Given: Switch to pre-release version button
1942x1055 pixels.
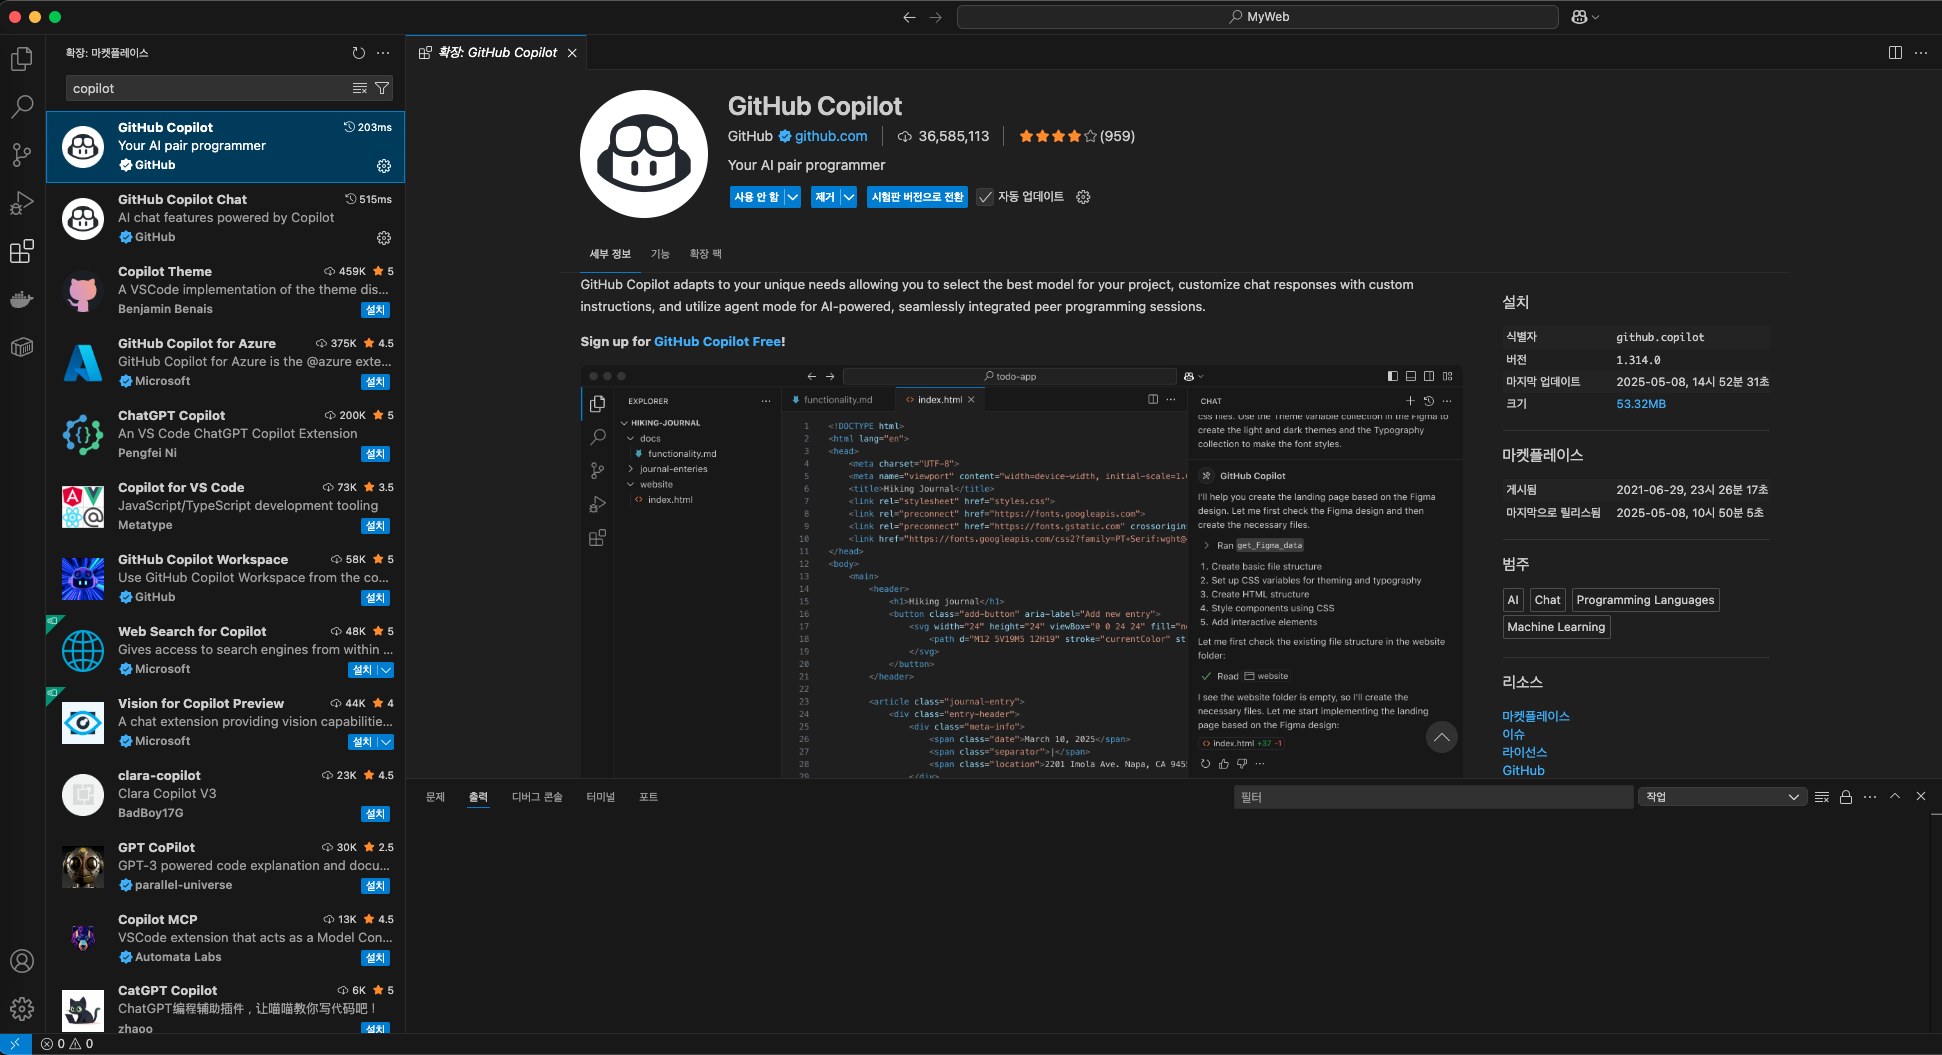Looking at the screenshot, I should coord(917,197).
